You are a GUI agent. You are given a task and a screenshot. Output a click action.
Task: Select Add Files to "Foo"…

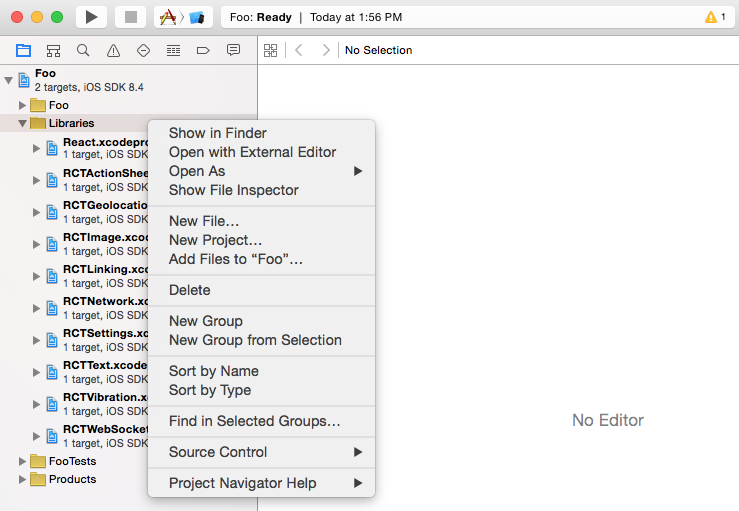pyautogui.click(x=262, y=258)
